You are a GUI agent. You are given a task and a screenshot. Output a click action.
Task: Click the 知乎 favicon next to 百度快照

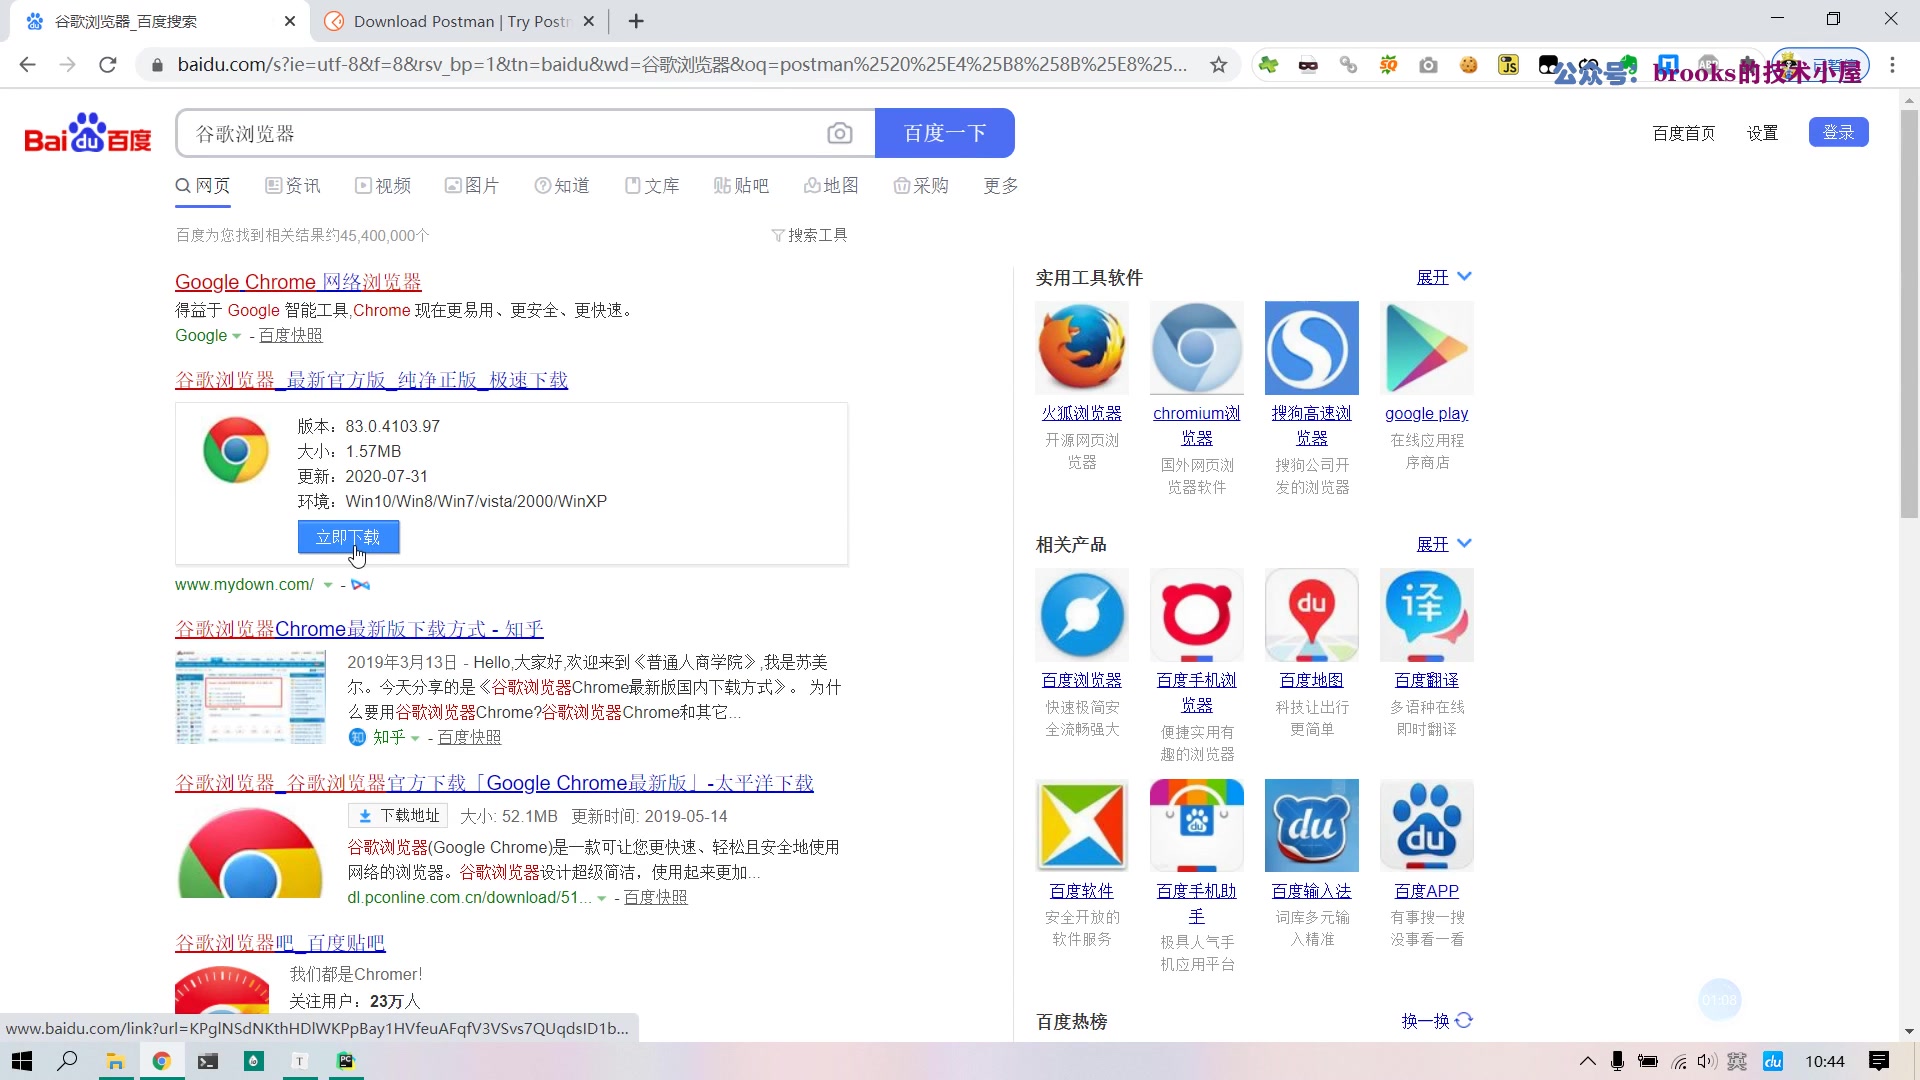click(x=356, y=737)
